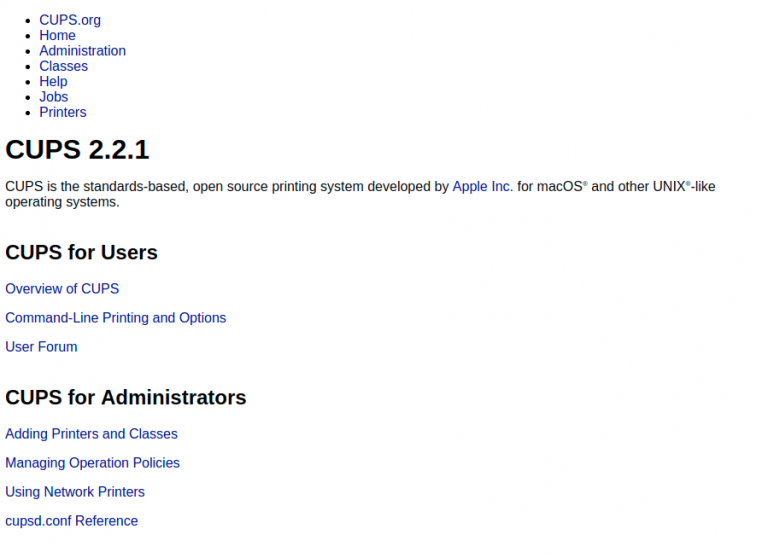Visit the User Forum link

point(41,347)
